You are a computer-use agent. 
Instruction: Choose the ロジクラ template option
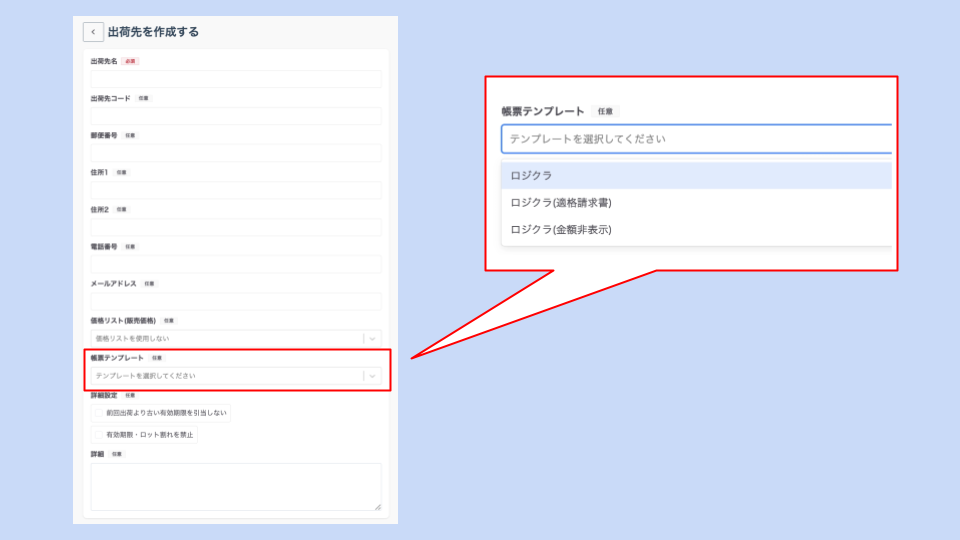tap(697, 176)
